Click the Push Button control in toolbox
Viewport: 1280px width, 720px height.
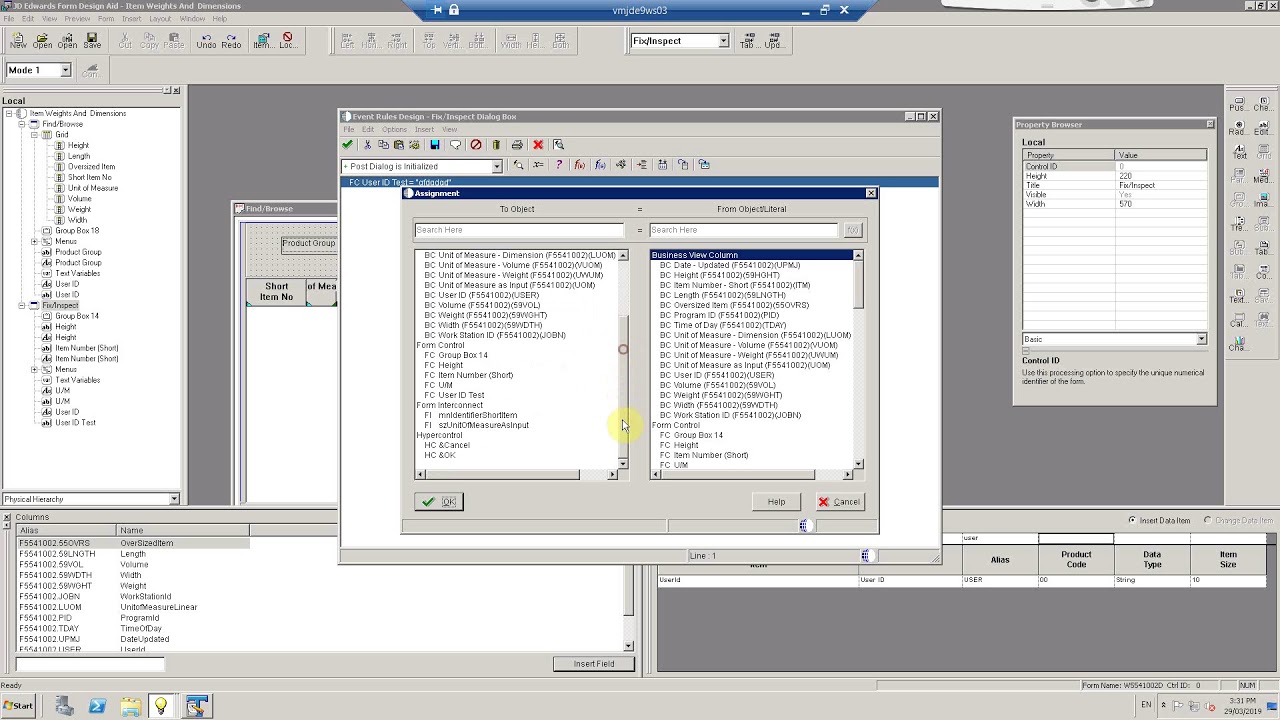click(x=1239, y=105)
